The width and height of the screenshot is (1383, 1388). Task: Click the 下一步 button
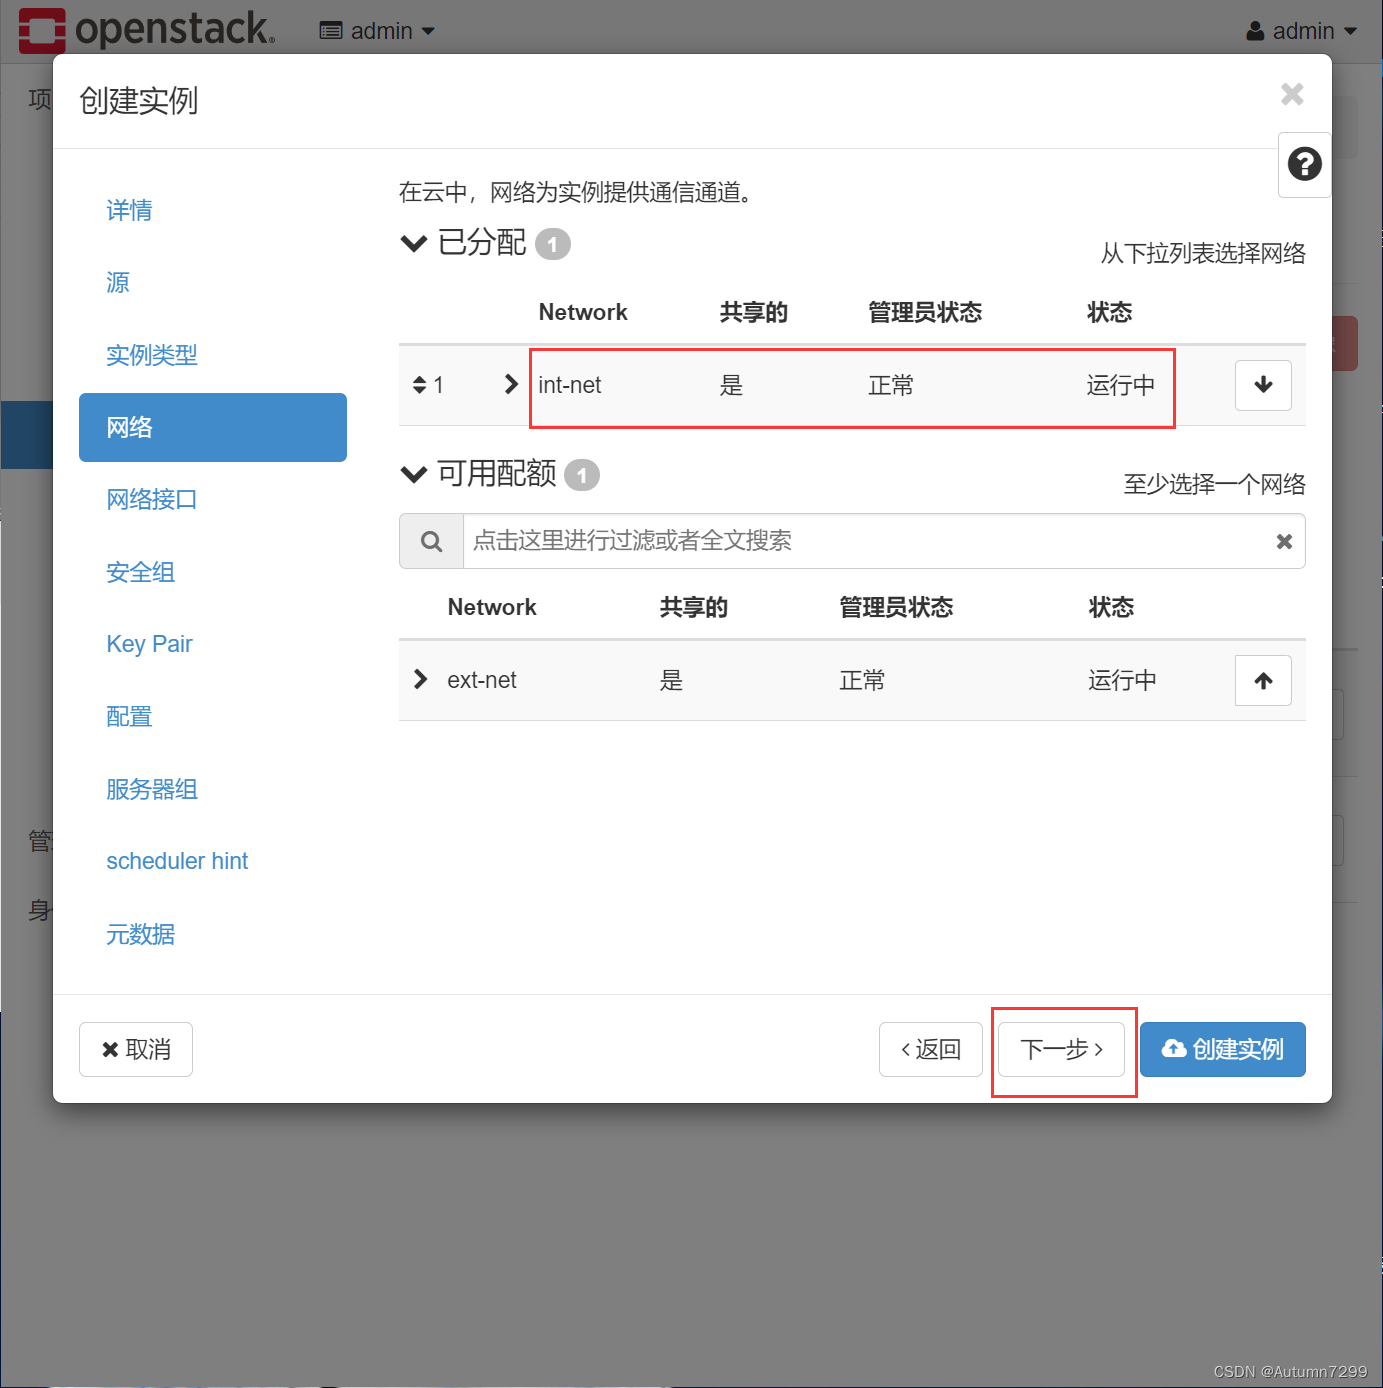click(1061, 1049)
